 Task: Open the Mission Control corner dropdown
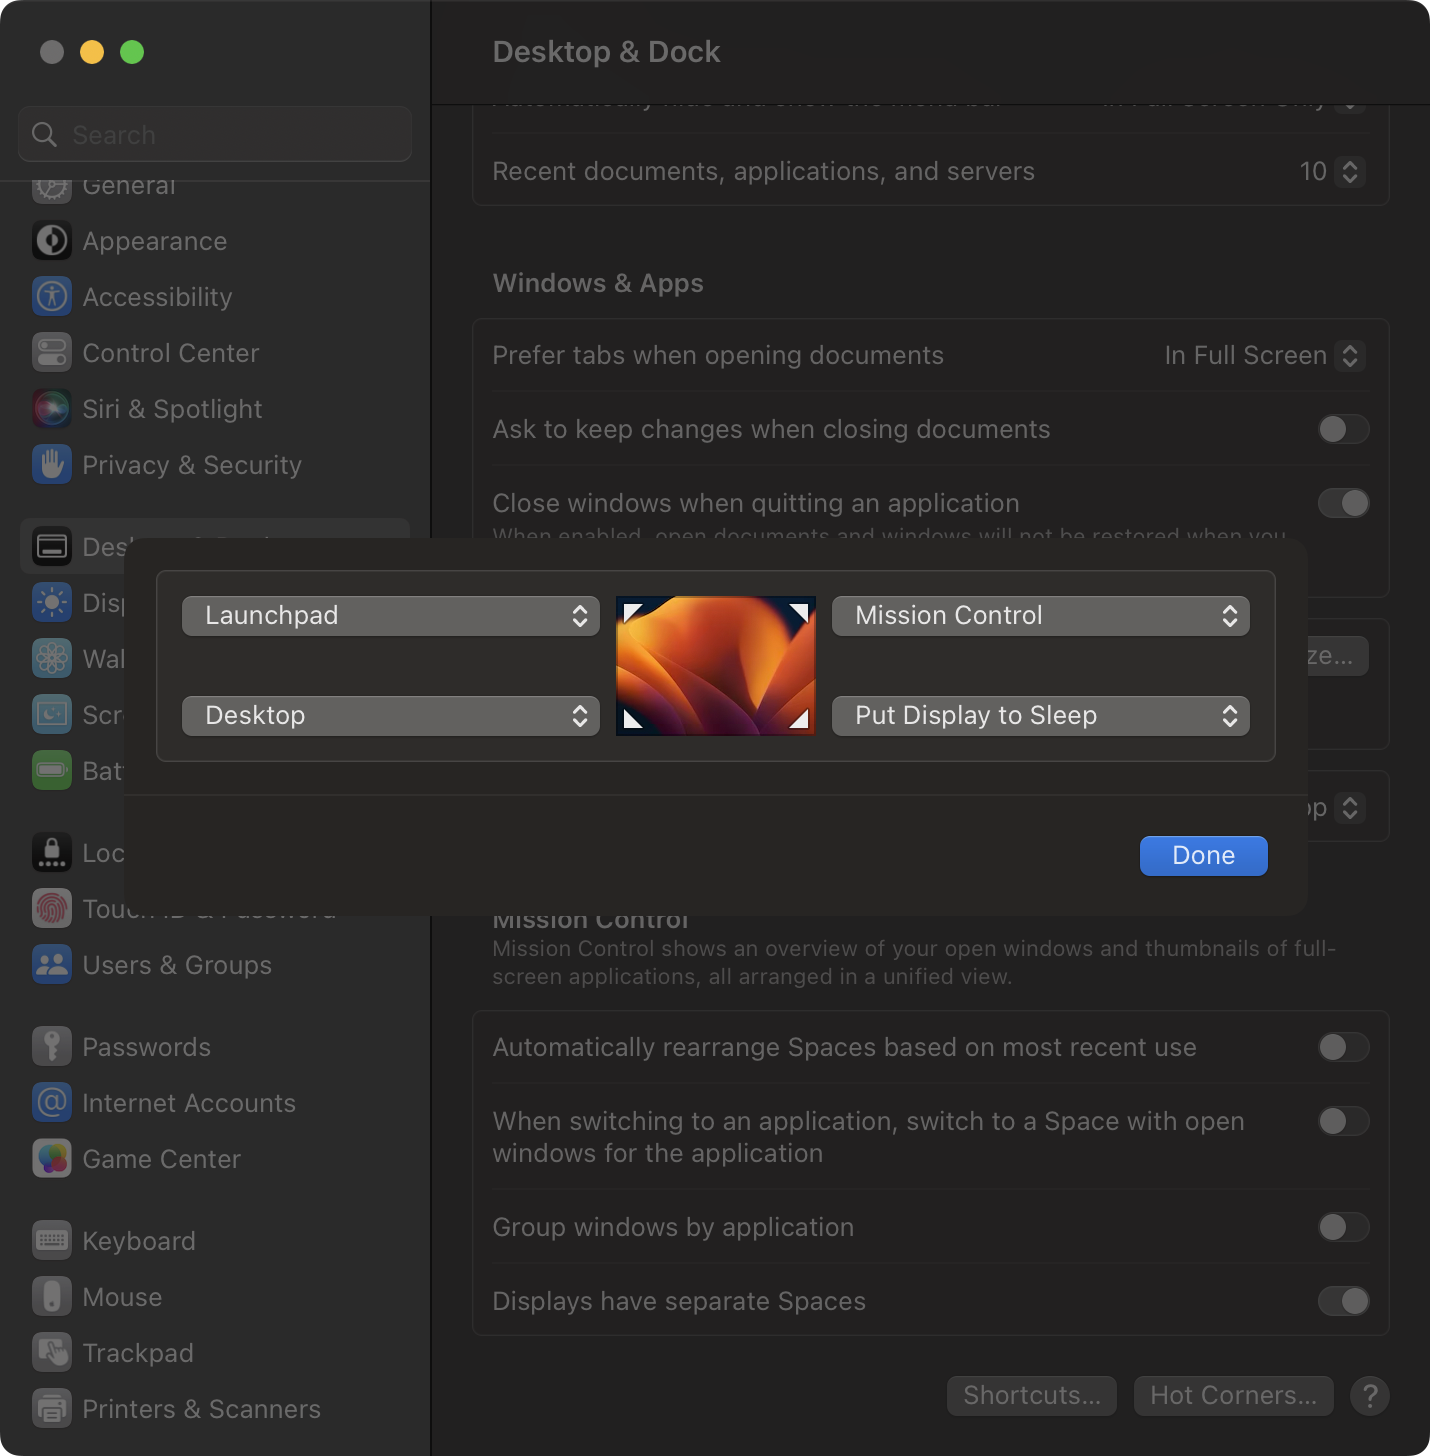[1040, 616]
